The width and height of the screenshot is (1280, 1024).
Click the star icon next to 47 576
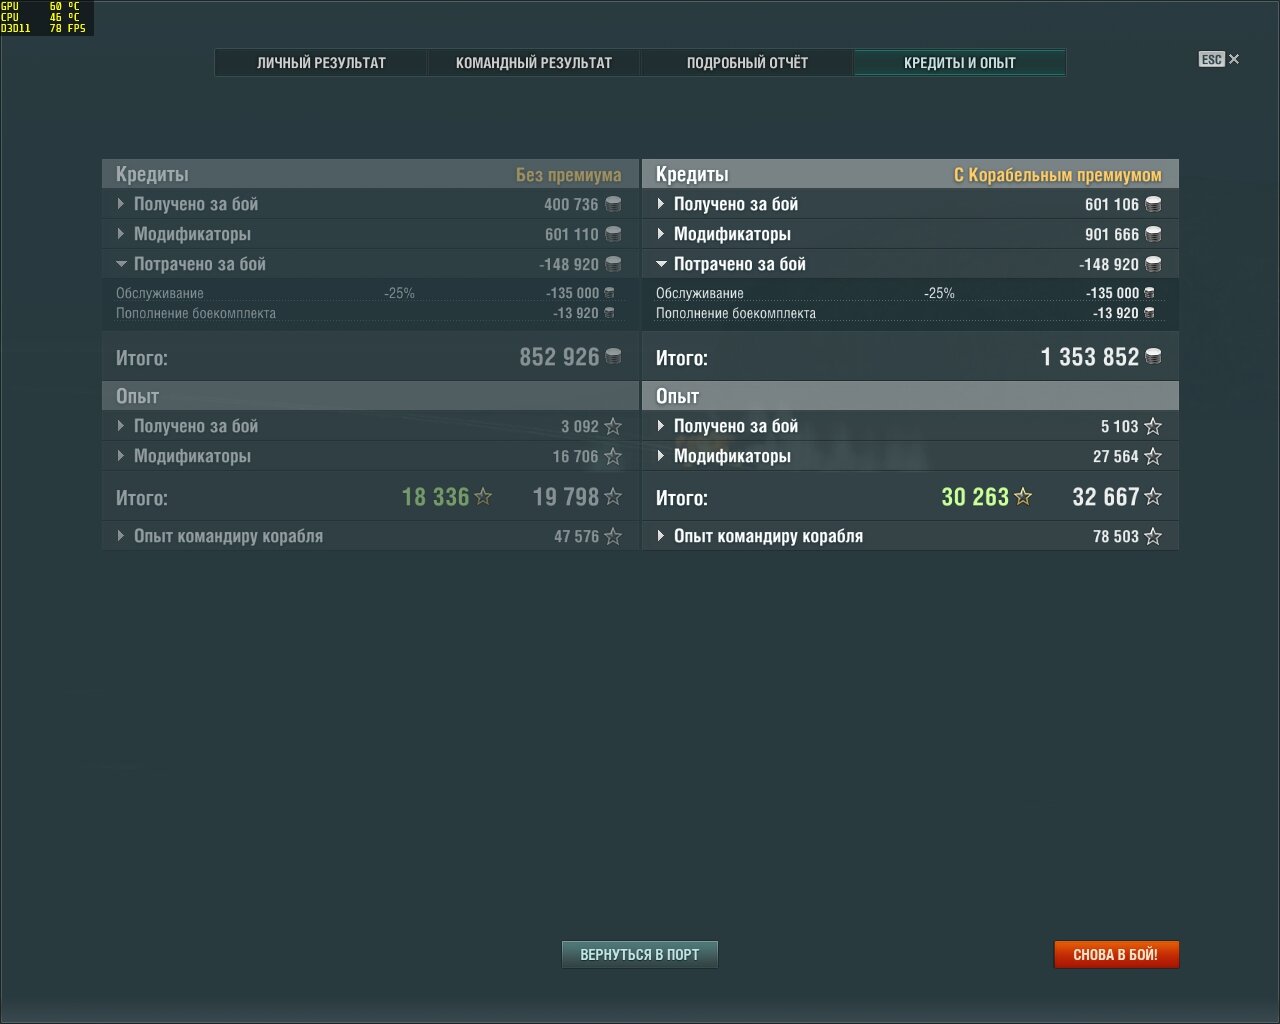click(x=613, y=537)
